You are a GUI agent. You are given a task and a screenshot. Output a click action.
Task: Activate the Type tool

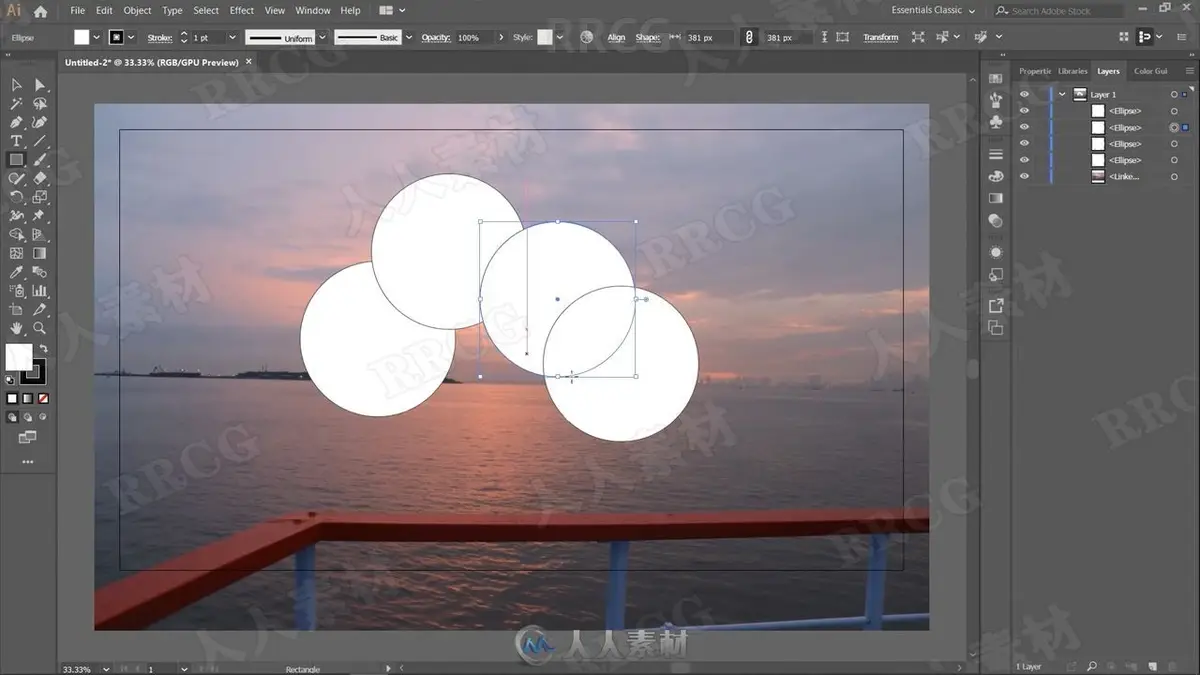coord(16,141)
